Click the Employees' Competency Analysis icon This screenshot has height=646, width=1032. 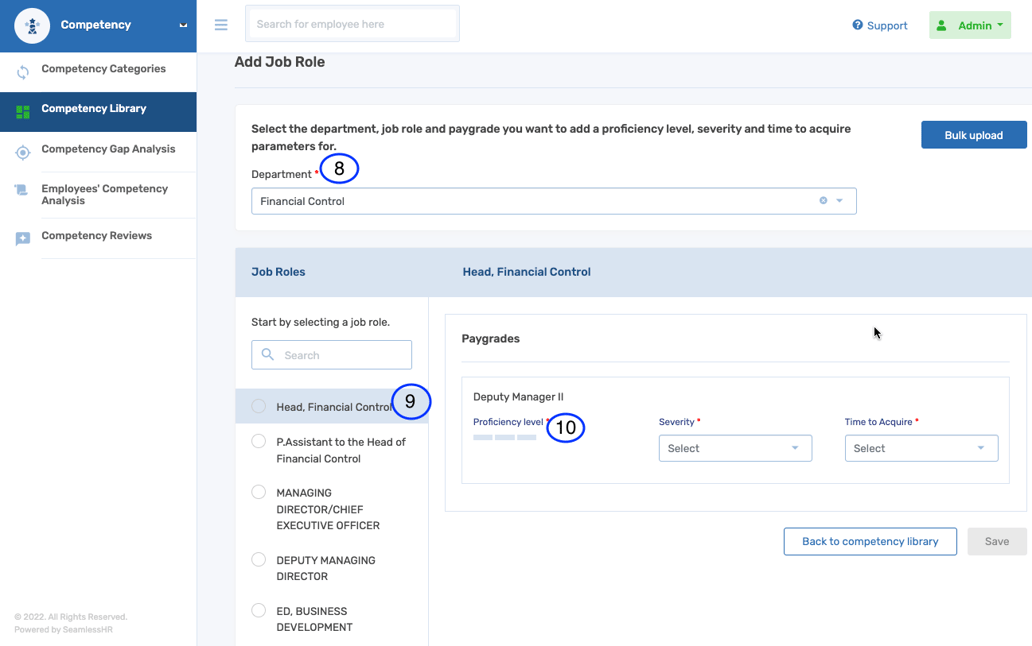[x=21, y=191]
